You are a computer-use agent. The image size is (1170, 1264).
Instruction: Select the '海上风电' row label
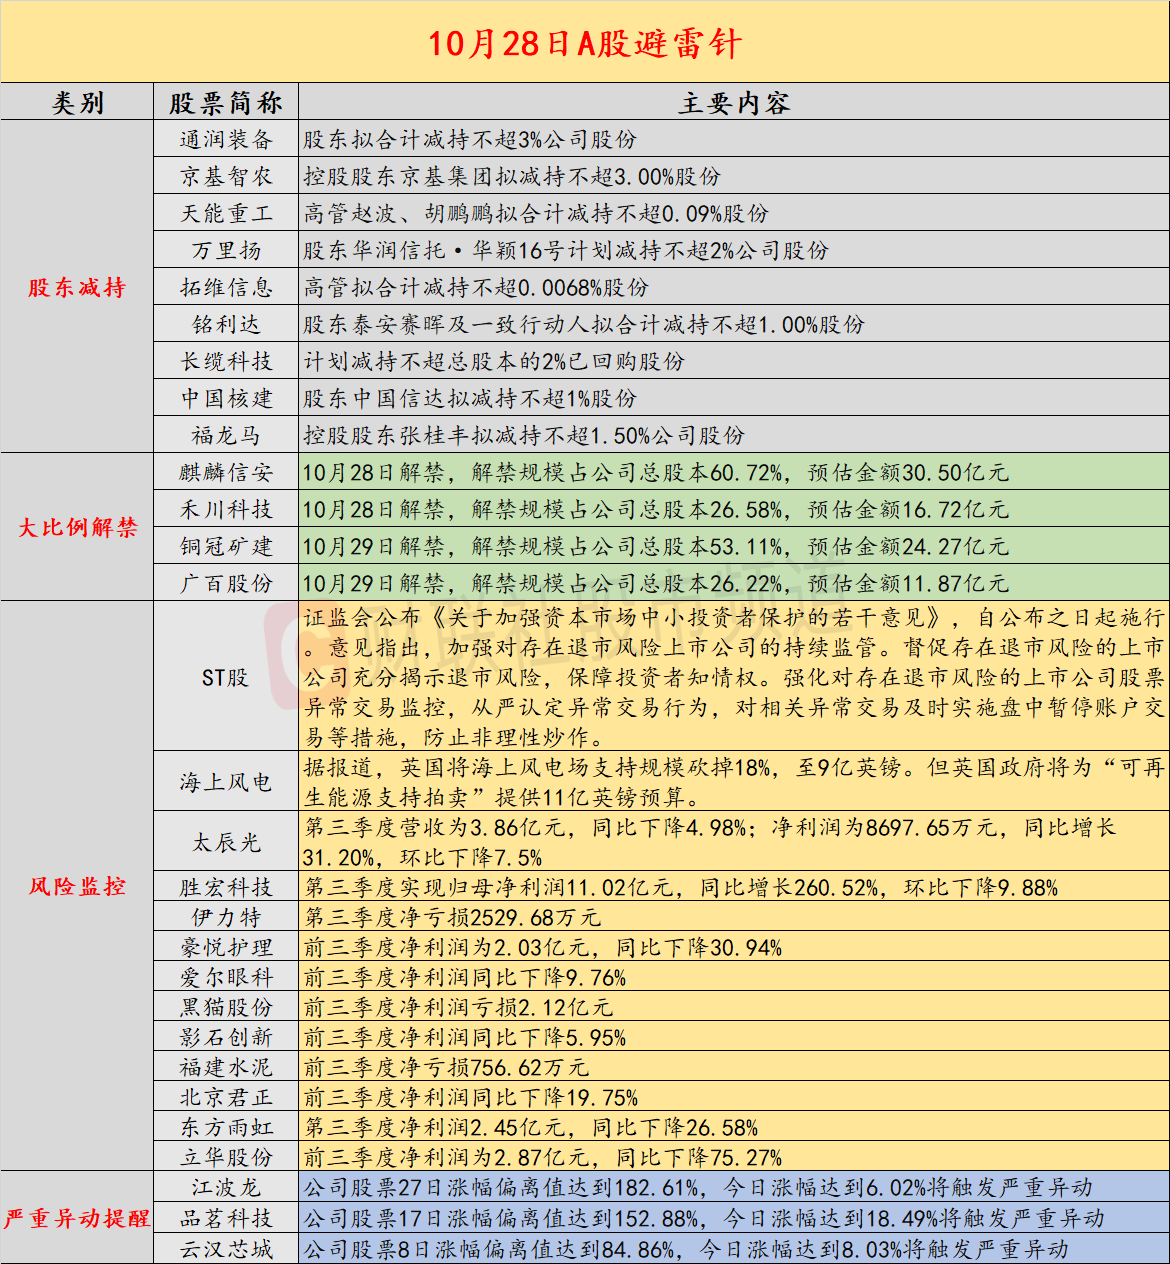(x=226, y=782)
